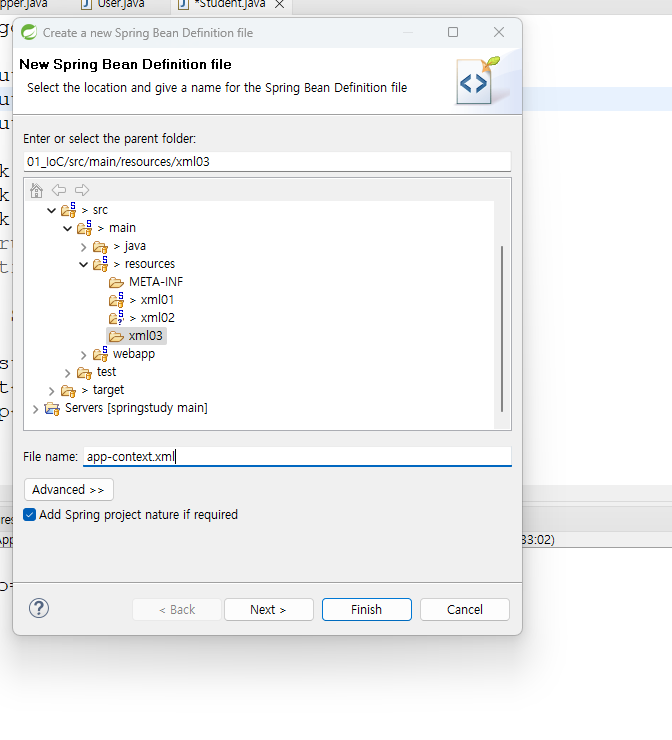Open the dialog help question mark icon
The height and width of the screenshot is (740, 672).
(x=39, y=608)
